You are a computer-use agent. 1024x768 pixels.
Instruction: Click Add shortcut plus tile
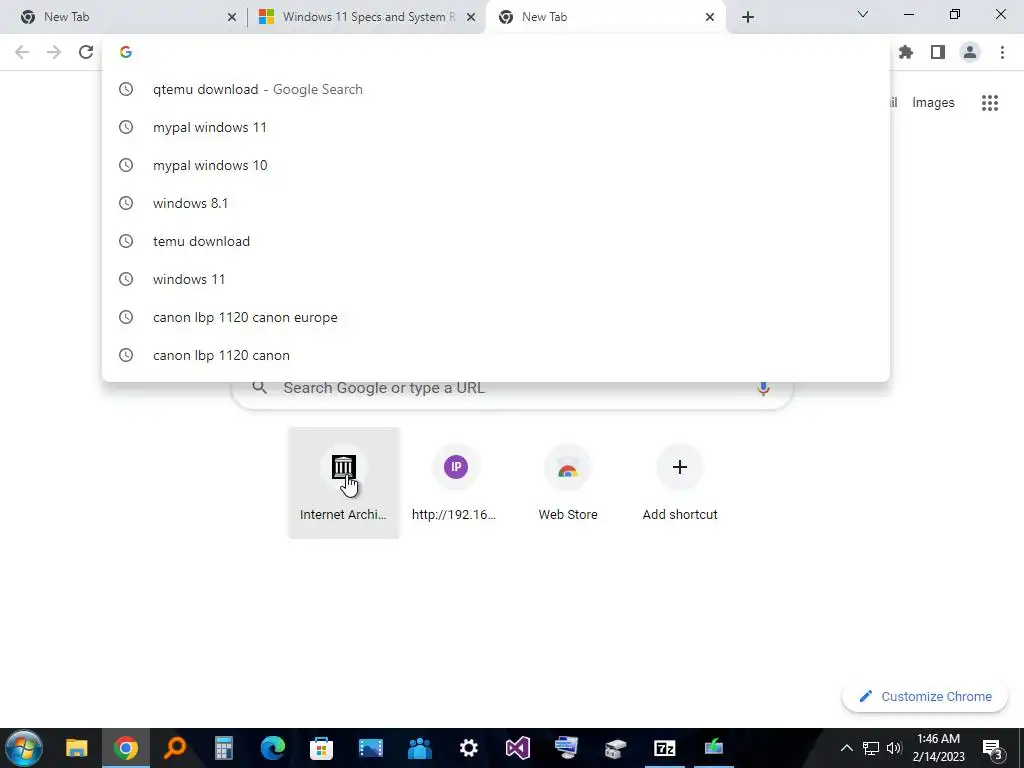point(680,483)
